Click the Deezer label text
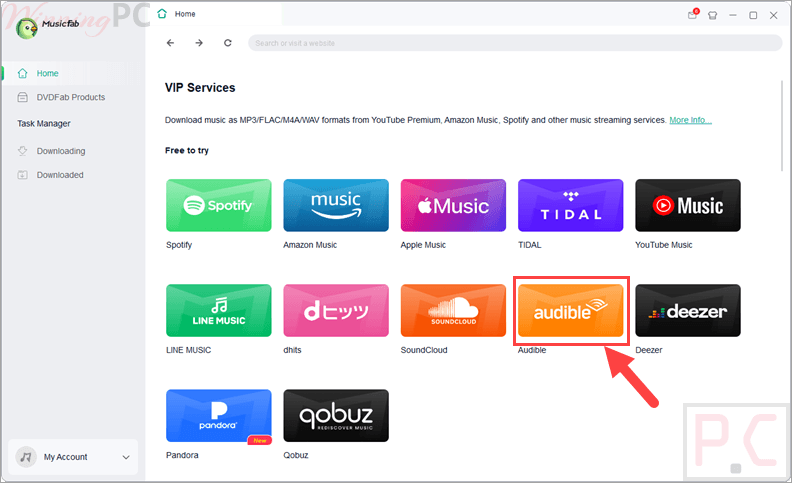Viewport: 792px width, 483px height. [649, 350]
